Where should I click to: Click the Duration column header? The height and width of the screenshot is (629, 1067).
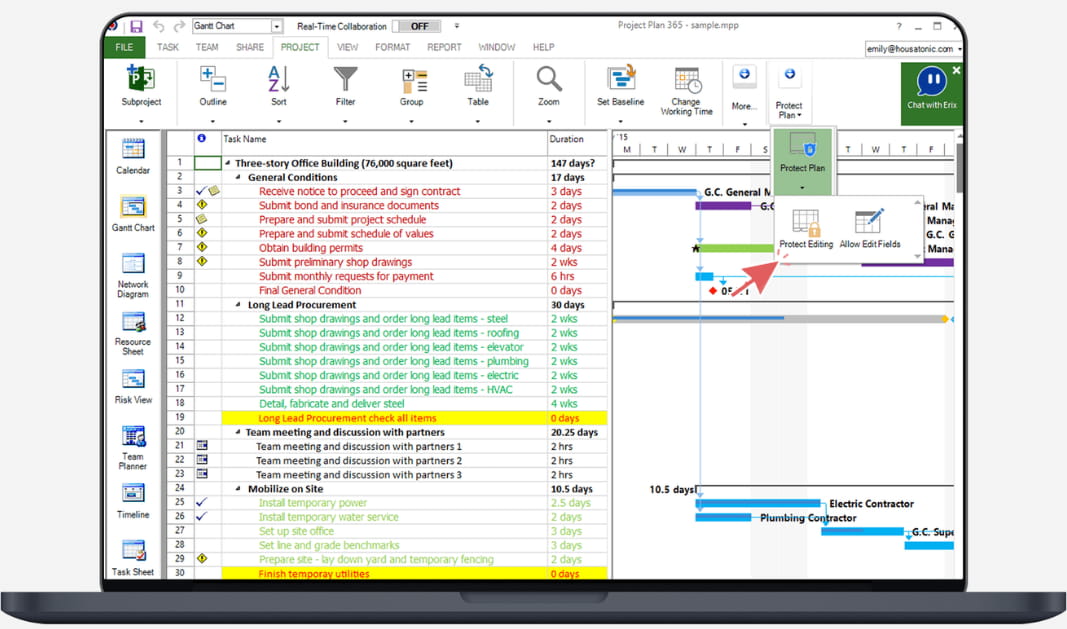[x=577, y=139]
